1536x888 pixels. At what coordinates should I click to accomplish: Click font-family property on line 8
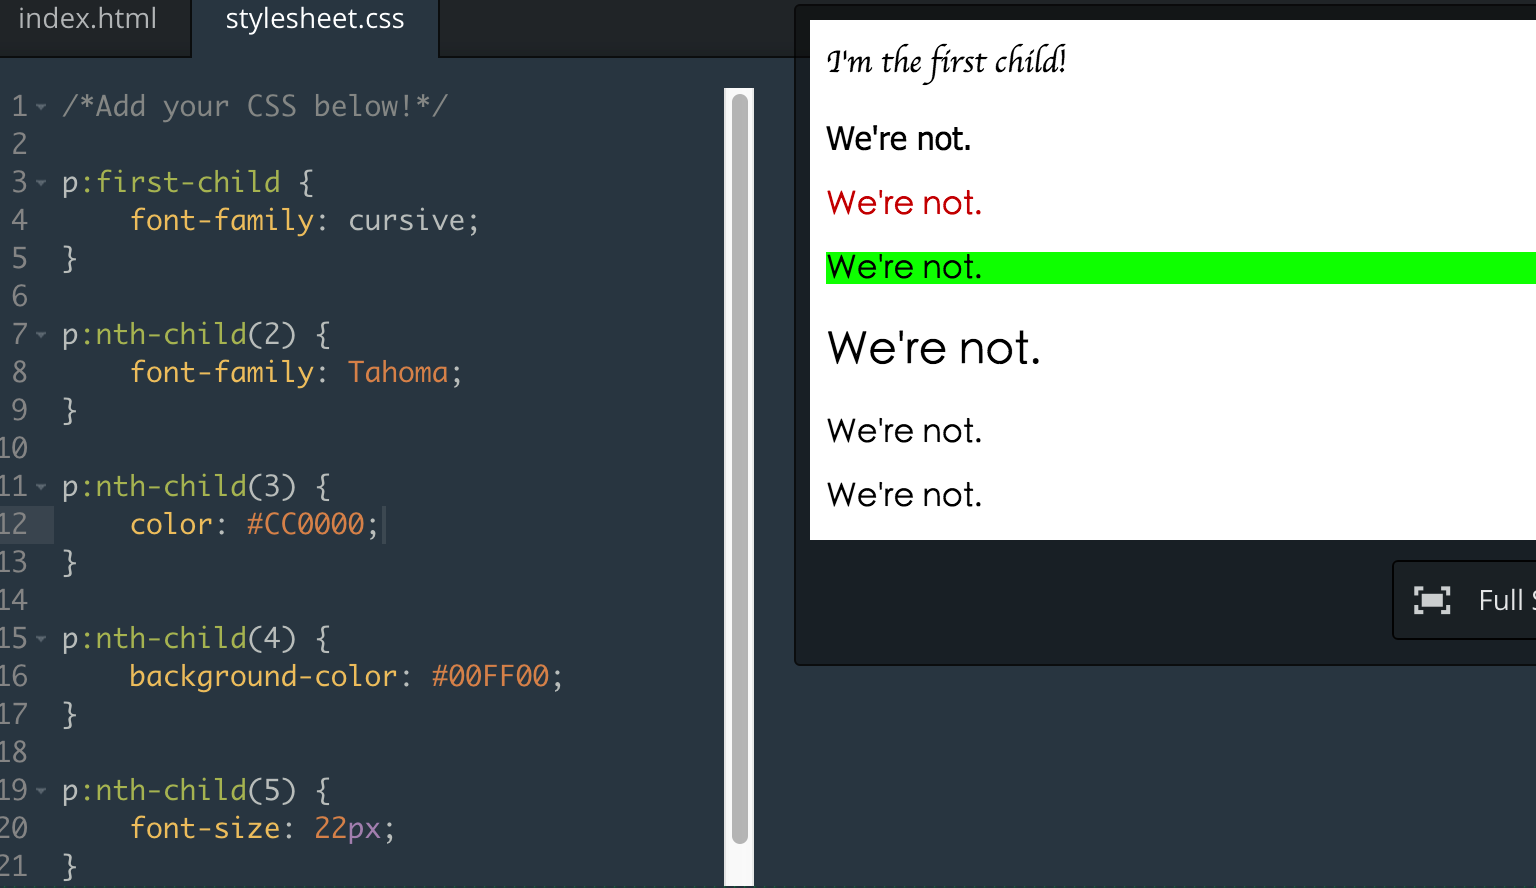point(222,372)
